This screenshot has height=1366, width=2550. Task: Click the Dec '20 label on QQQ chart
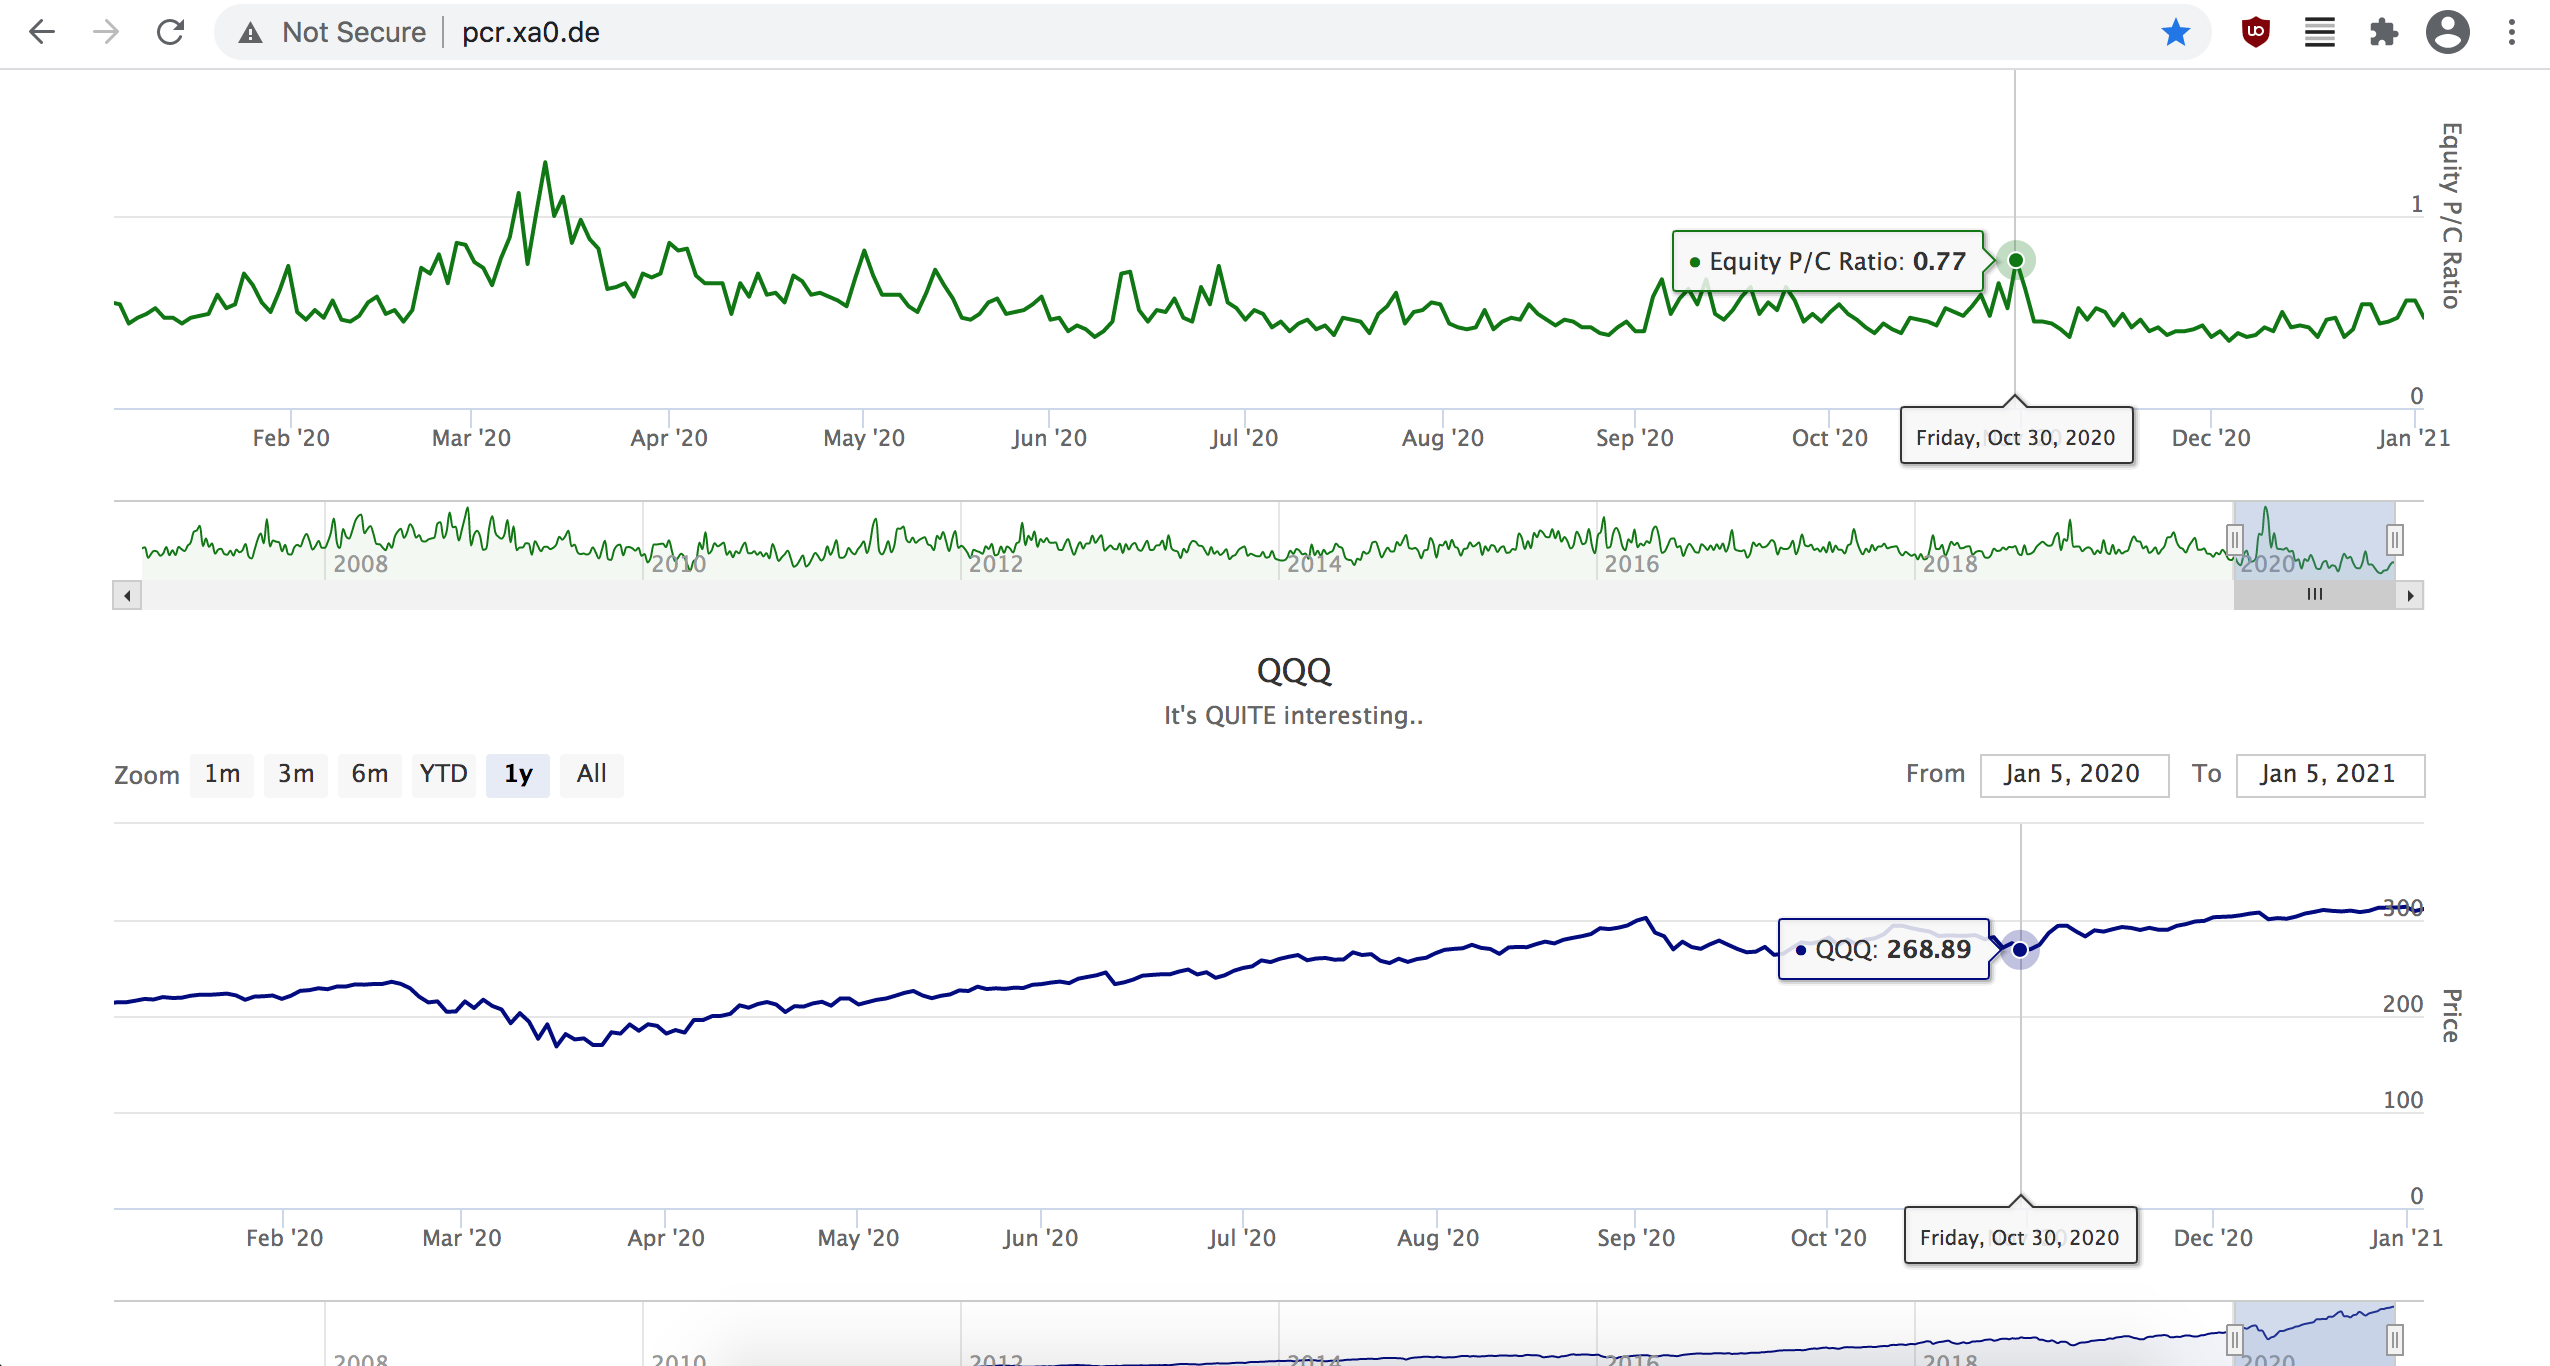pyautogui.click(x=2213, y=1238)
